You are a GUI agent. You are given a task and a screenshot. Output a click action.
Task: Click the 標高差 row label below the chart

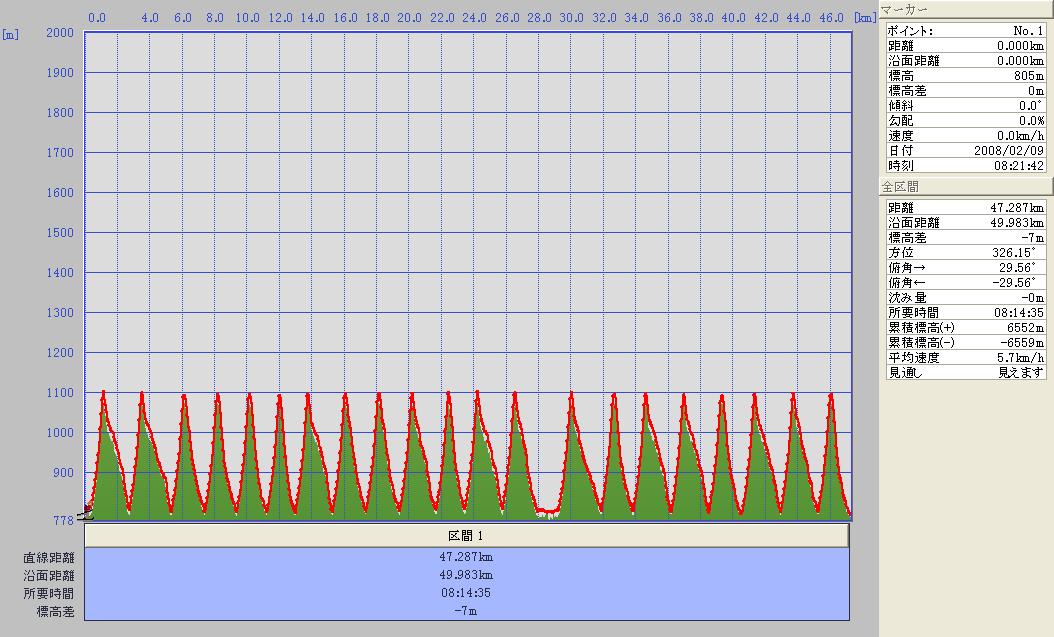point(55,611)
